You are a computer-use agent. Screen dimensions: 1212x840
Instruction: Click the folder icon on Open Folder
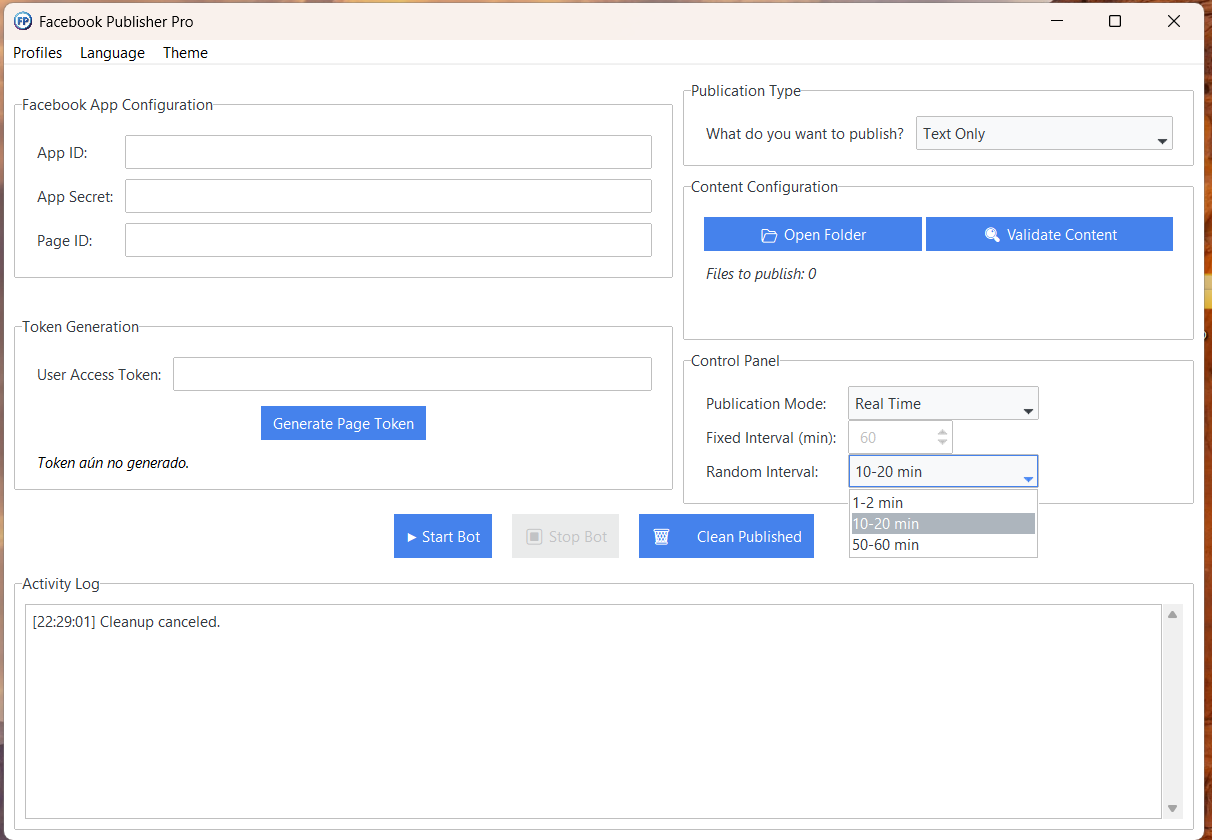[768, 235]
